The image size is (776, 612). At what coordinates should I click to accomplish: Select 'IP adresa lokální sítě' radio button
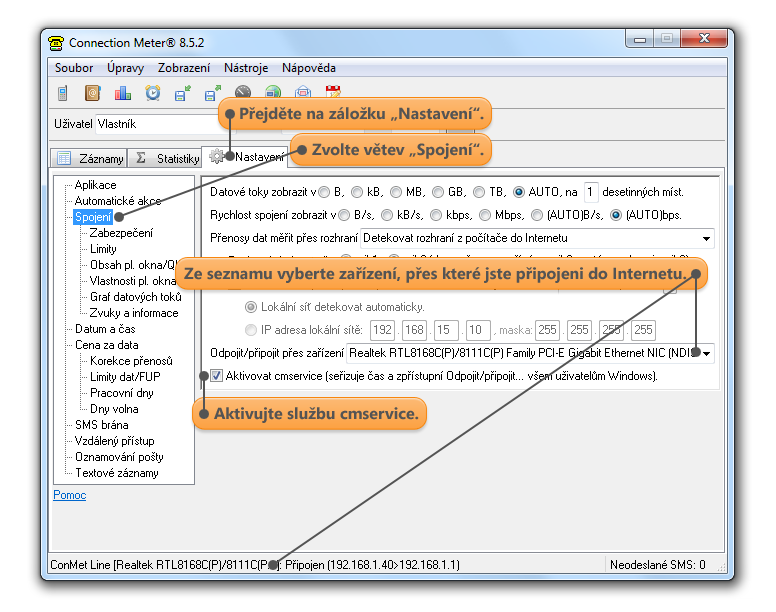[251, 330]
